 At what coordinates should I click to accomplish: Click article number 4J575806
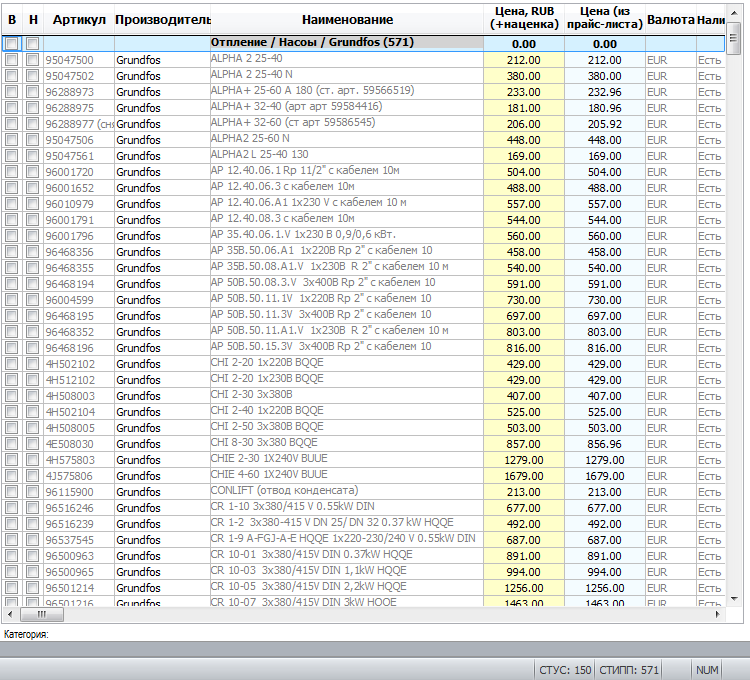coord(69,476)
